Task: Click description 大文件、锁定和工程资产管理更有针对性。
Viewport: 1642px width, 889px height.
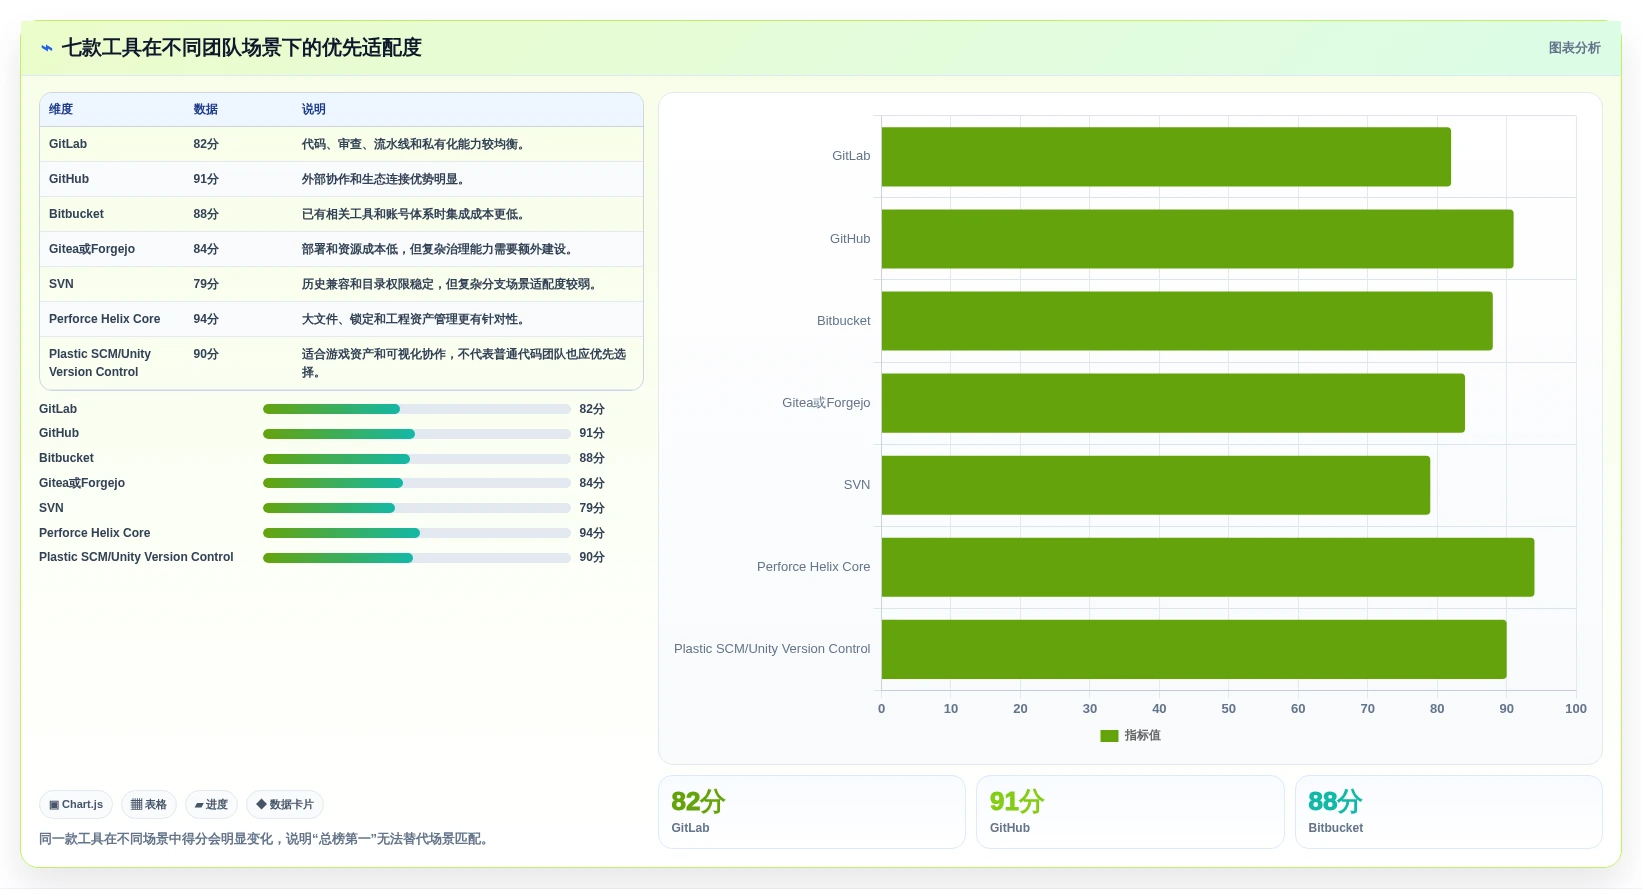Action: click(x=416, y=319)
